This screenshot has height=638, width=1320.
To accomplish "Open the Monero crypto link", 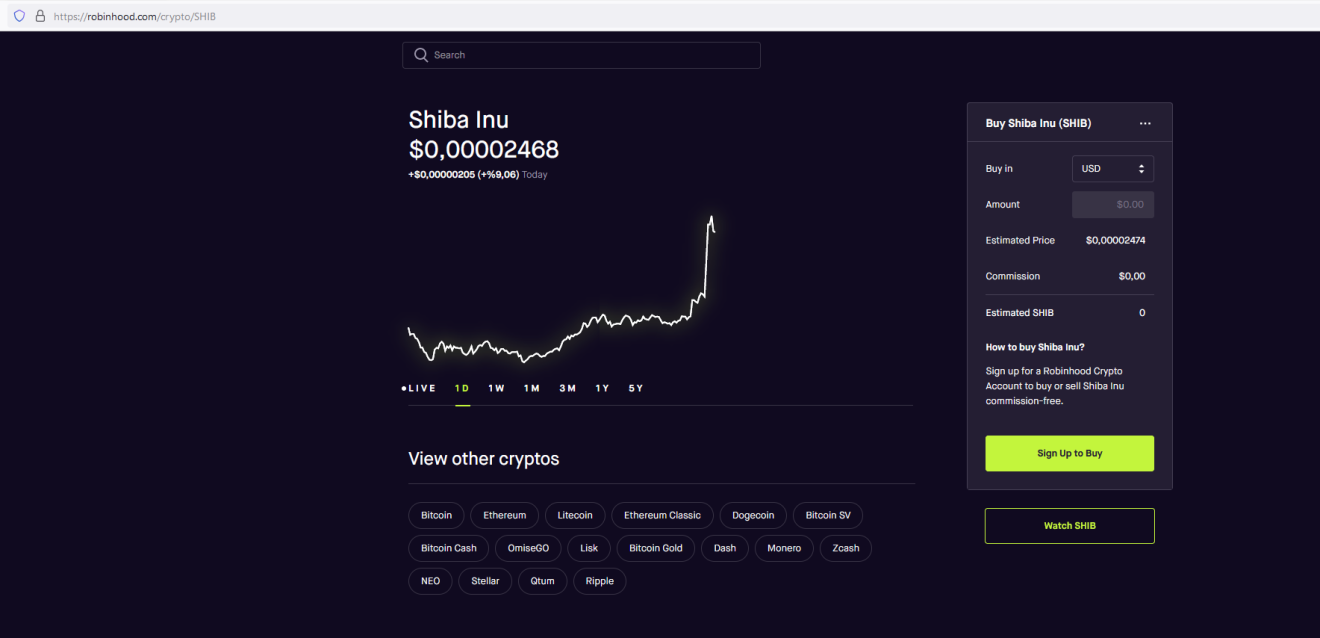I will (x=784, y=548).
